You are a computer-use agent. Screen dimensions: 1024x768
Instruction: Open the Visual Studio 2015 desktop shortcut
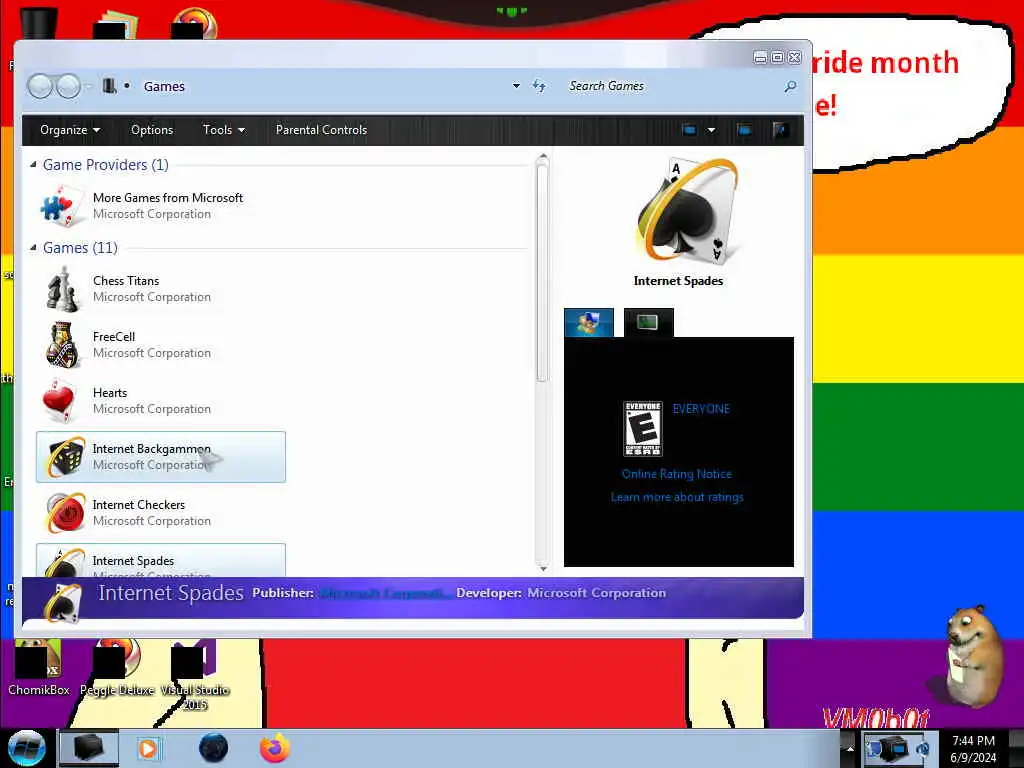click(x=195, y=675)
